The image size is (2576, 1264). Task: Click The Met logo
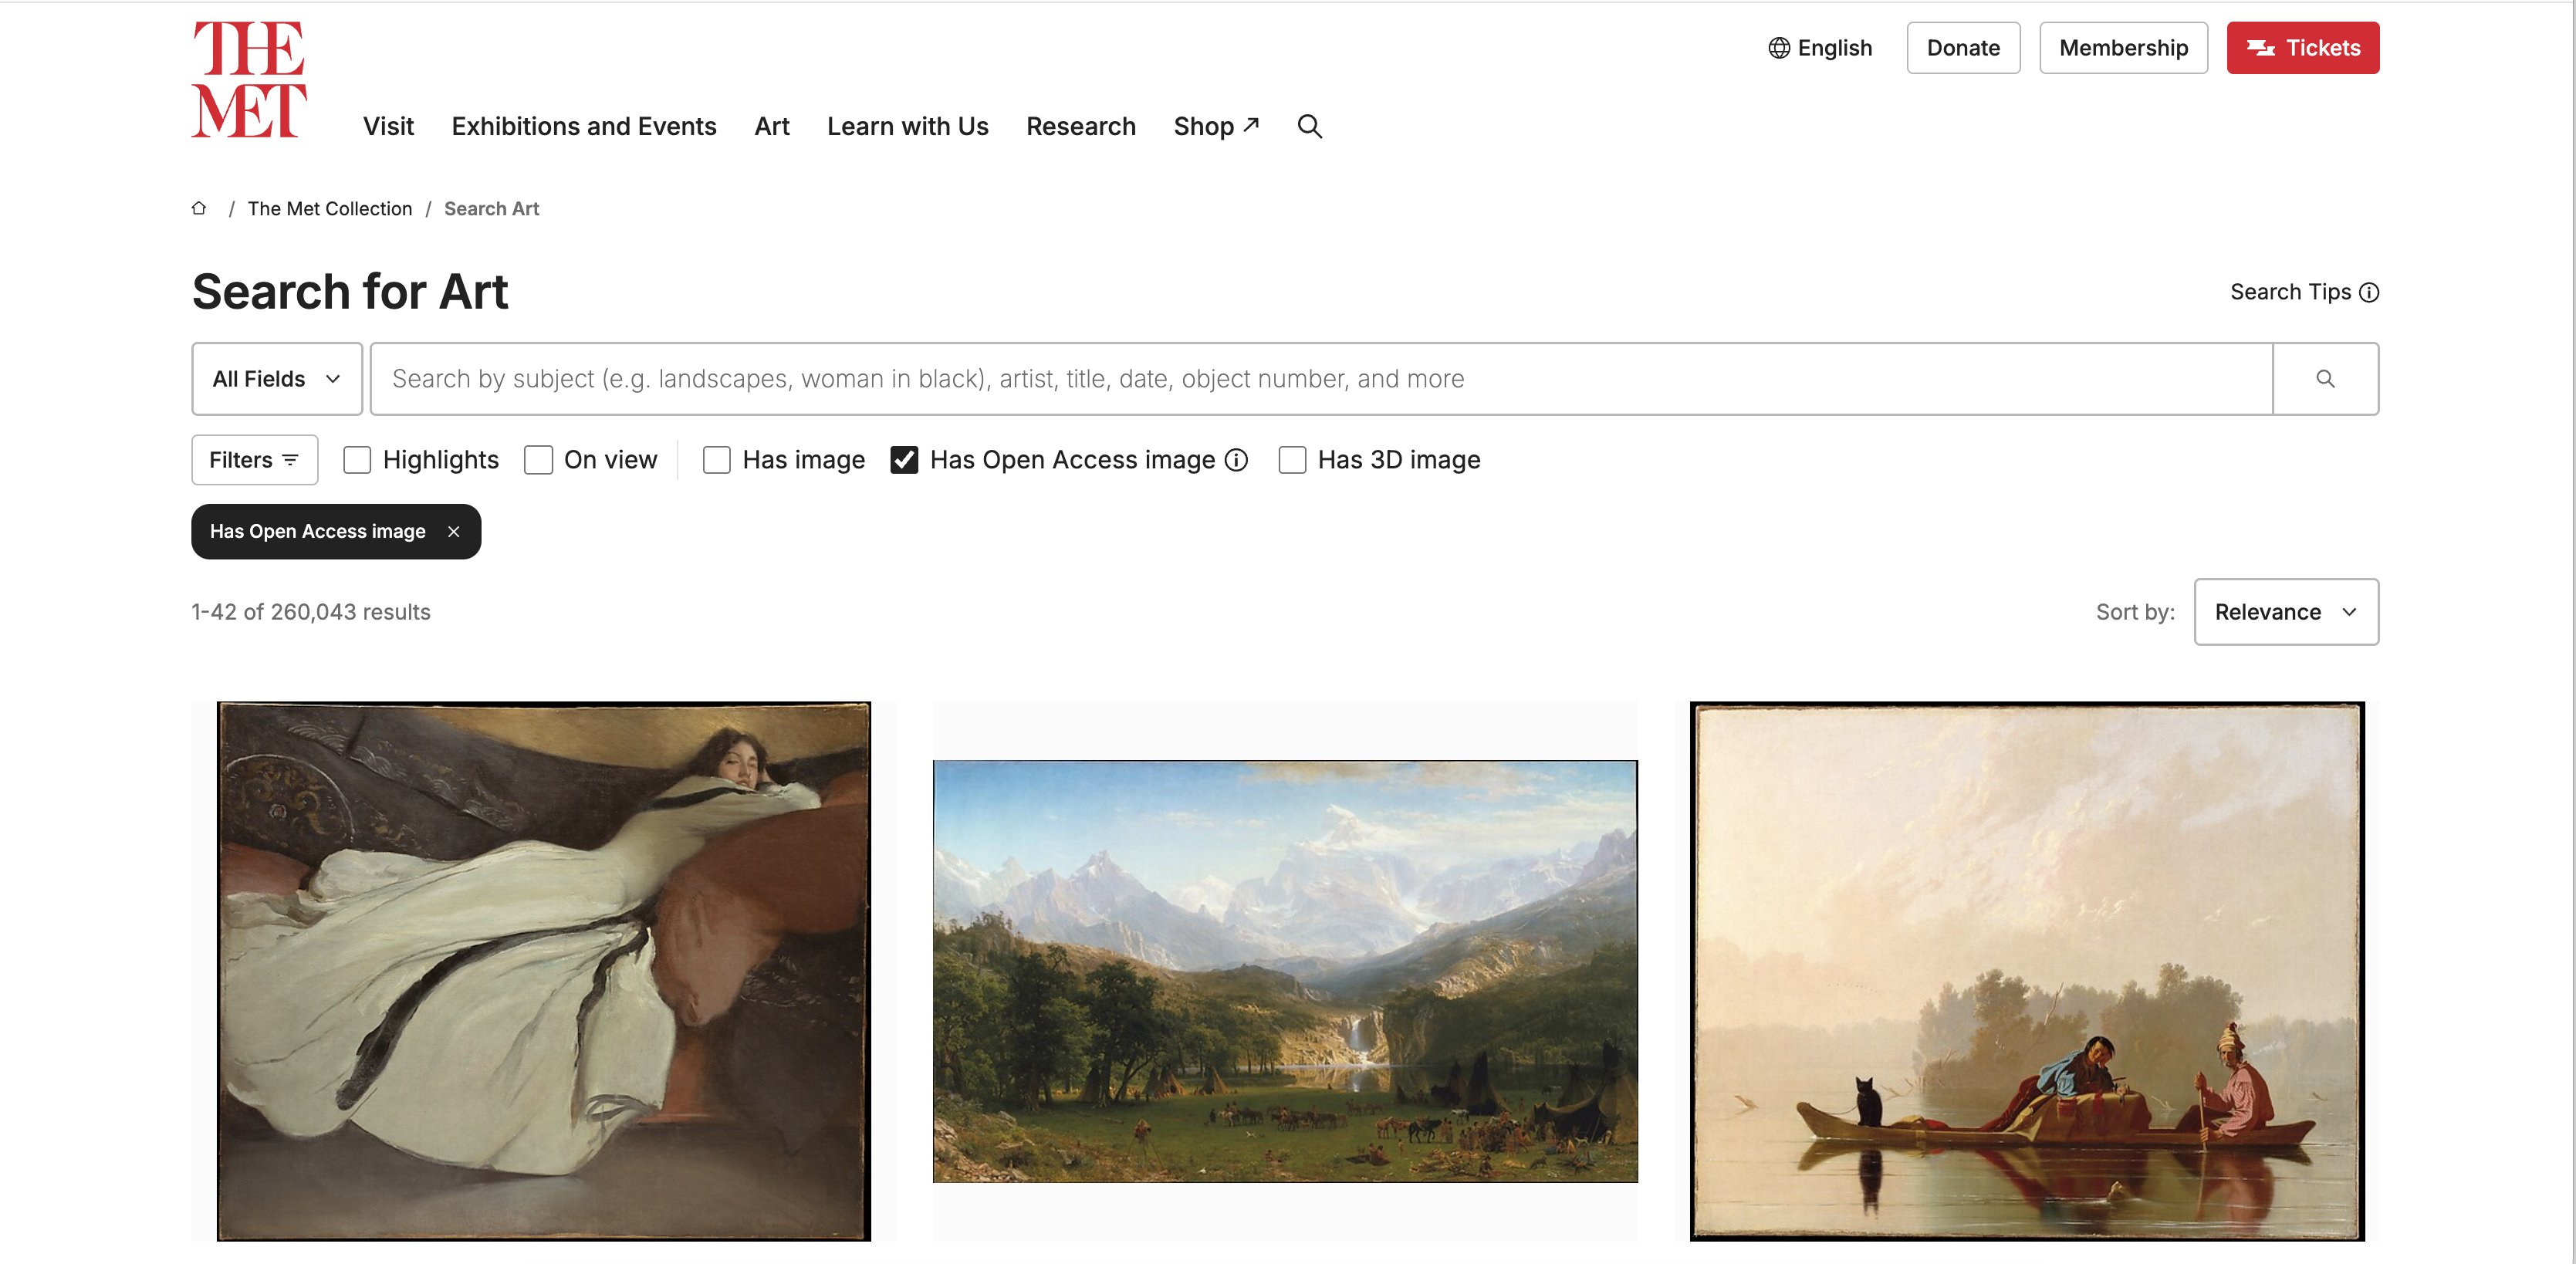(249, 80)
